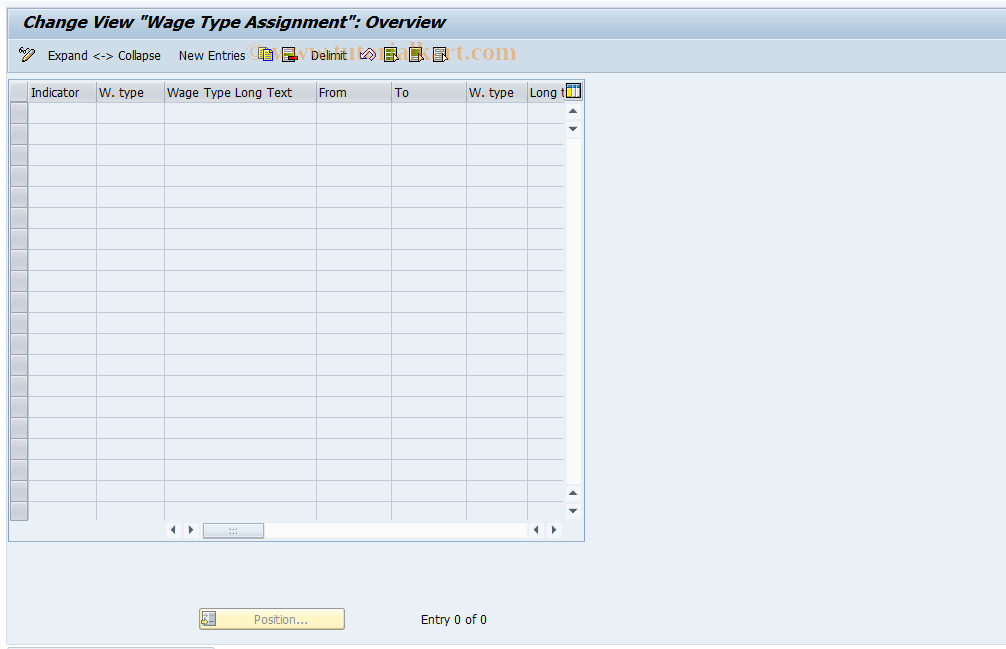Click bottom scroll up arrow of vertical scrollbar
This screenshot has width=1006, height=649.
(x=573, y=493)
